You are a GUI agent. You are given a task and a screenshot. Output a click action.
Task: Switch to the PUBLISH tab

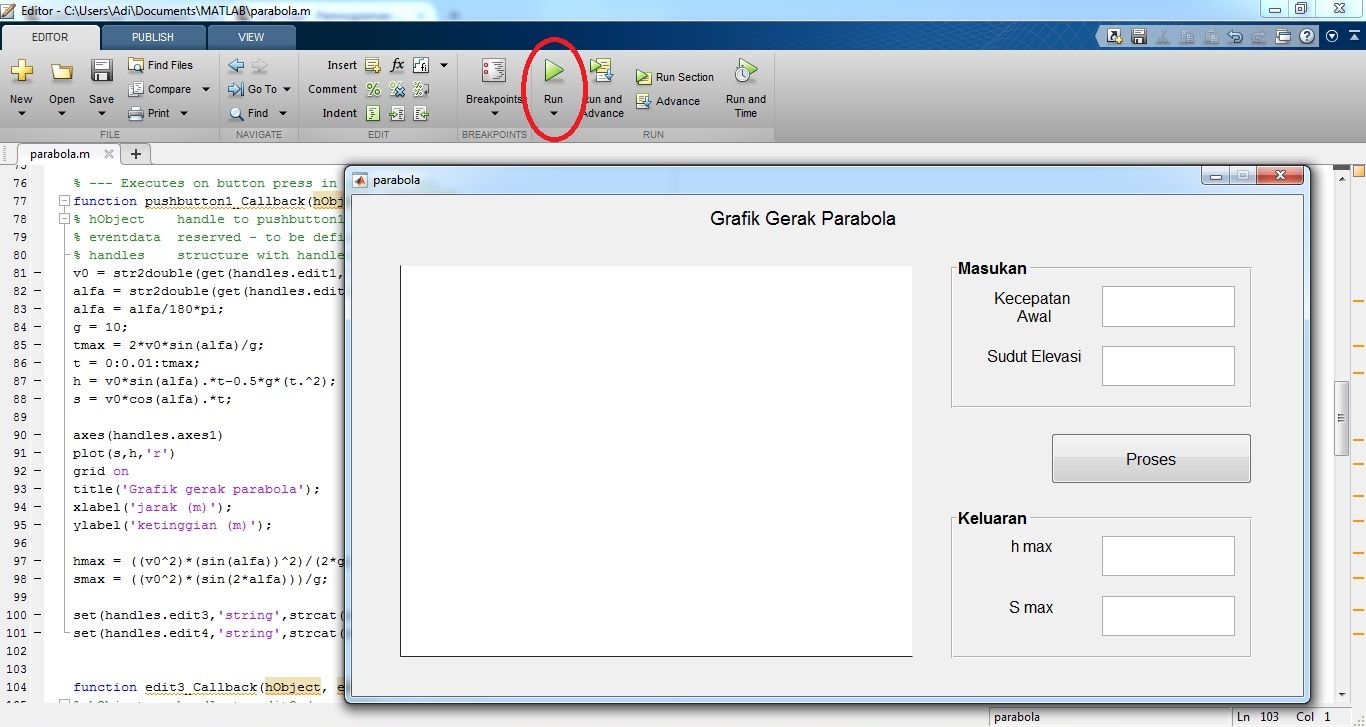(x=153, y=37)
